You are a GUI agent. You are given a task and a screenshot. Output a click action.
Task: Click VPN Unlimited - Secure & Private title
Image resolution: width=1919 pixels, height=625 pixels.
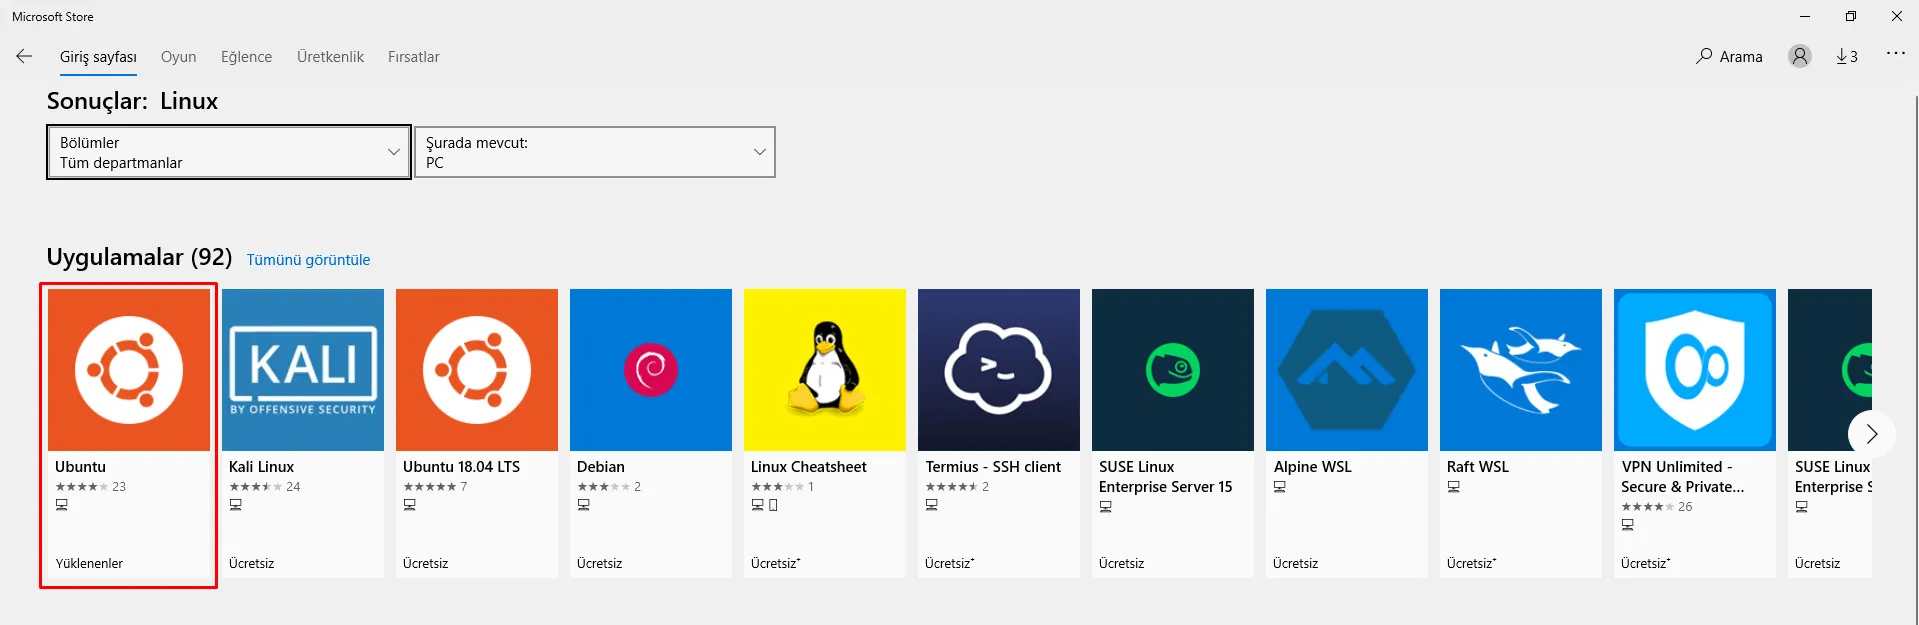point(1683,477)
